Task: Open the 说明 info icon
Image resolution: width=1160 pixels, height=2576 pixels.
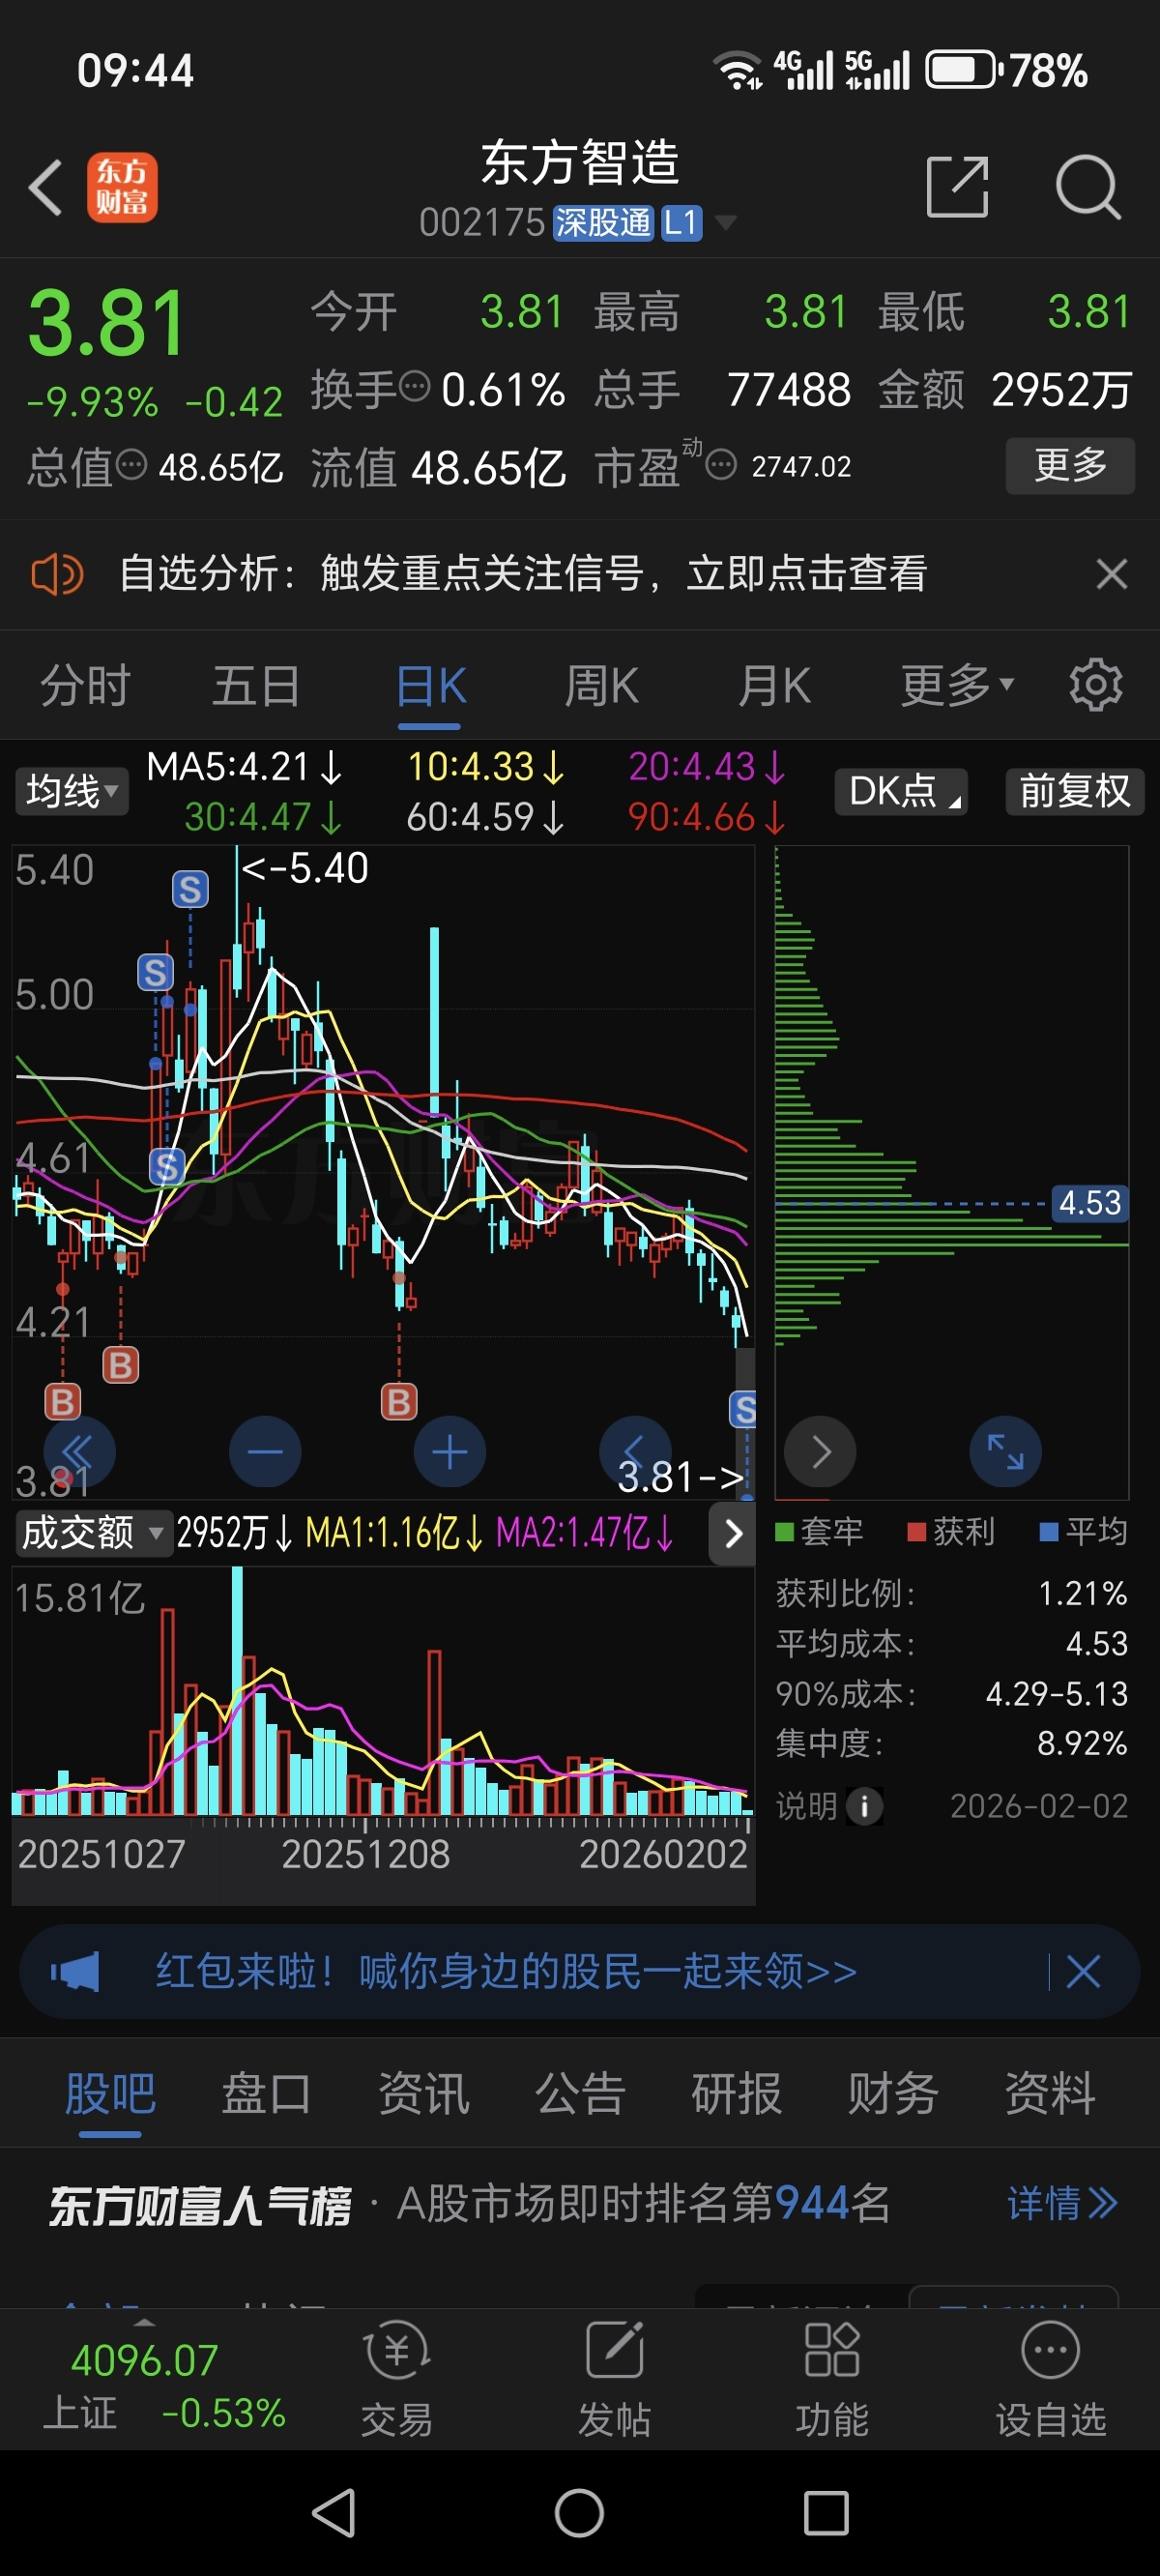Action: (864, 1806)
